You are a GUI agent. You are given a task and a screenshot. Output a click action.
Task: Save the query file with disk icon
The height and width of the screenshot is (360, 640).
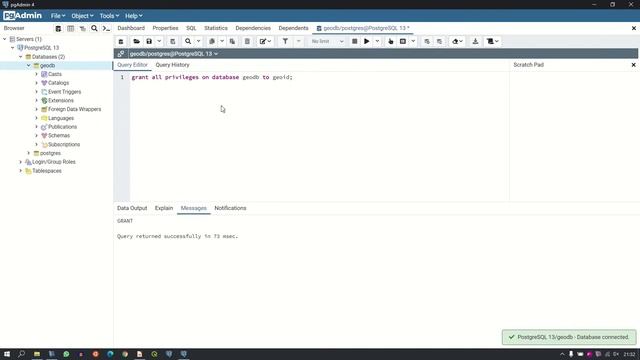click(x=149, y=41)
